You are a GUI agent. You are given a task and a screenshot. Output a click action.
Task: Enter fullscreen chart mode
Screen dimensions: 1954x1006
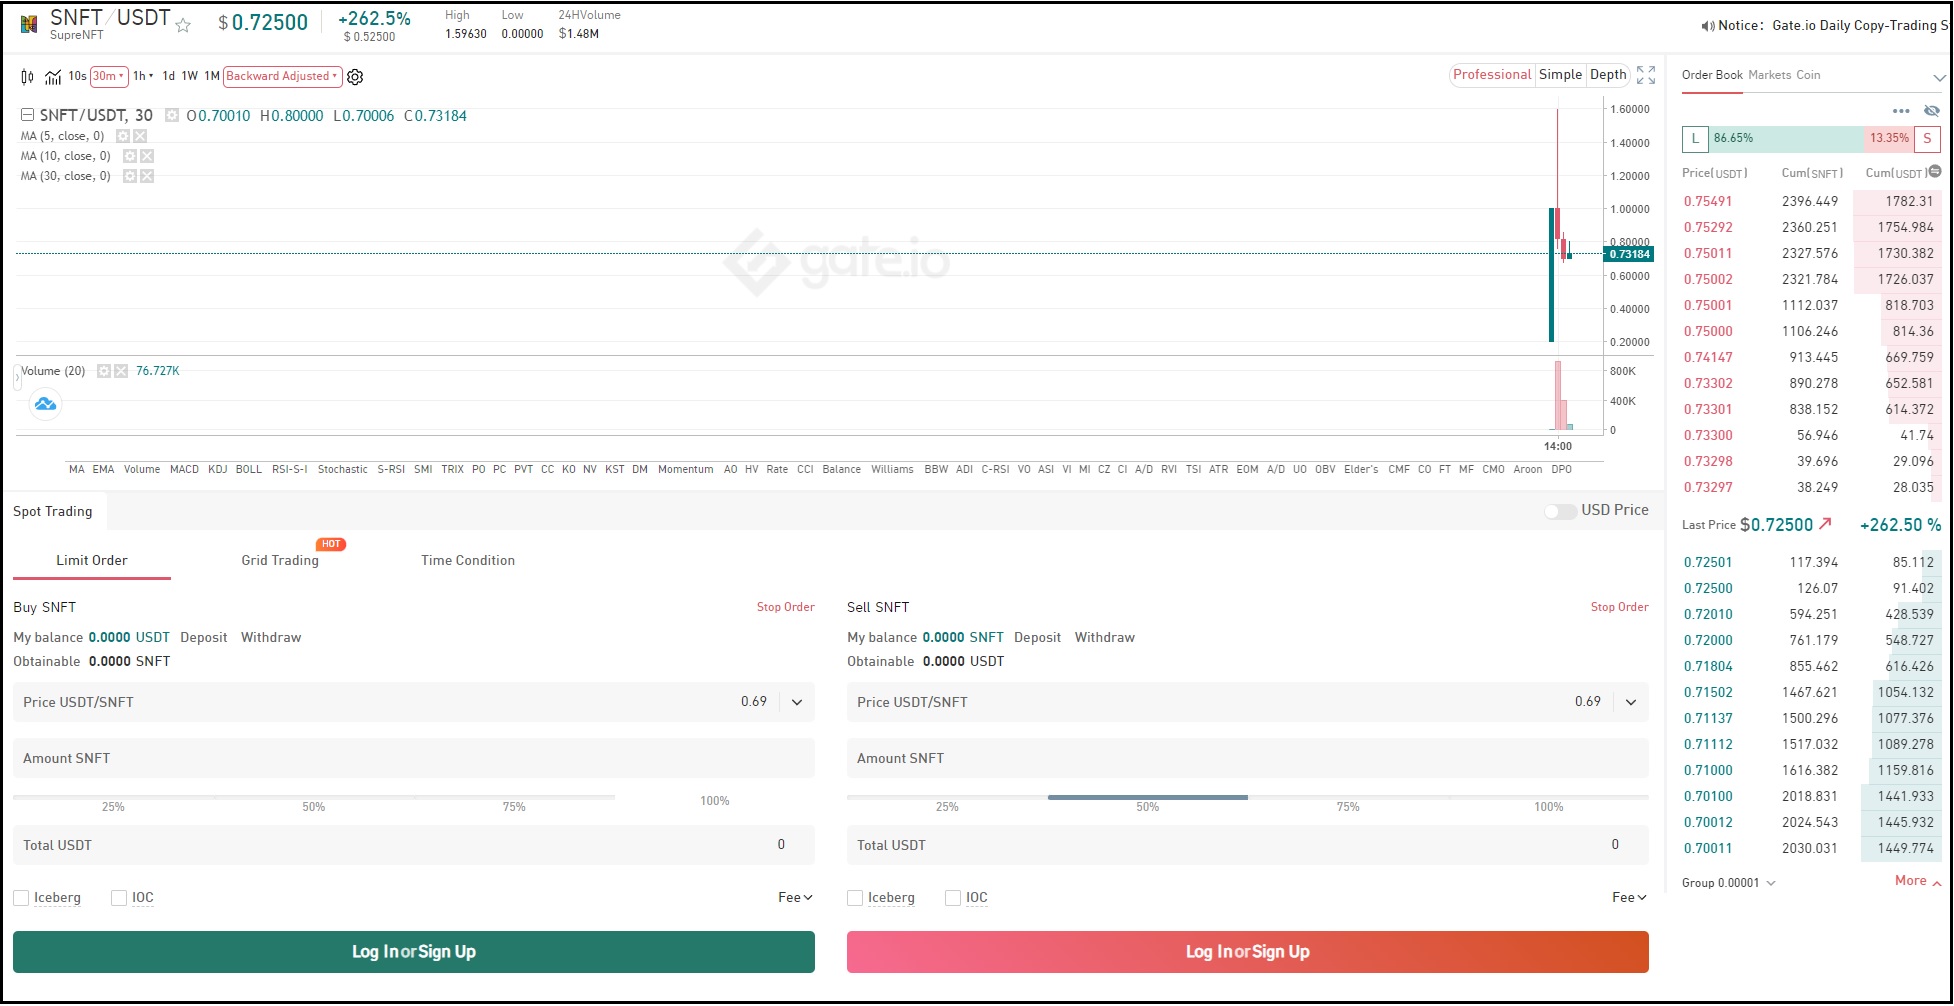pos(1646,75)
